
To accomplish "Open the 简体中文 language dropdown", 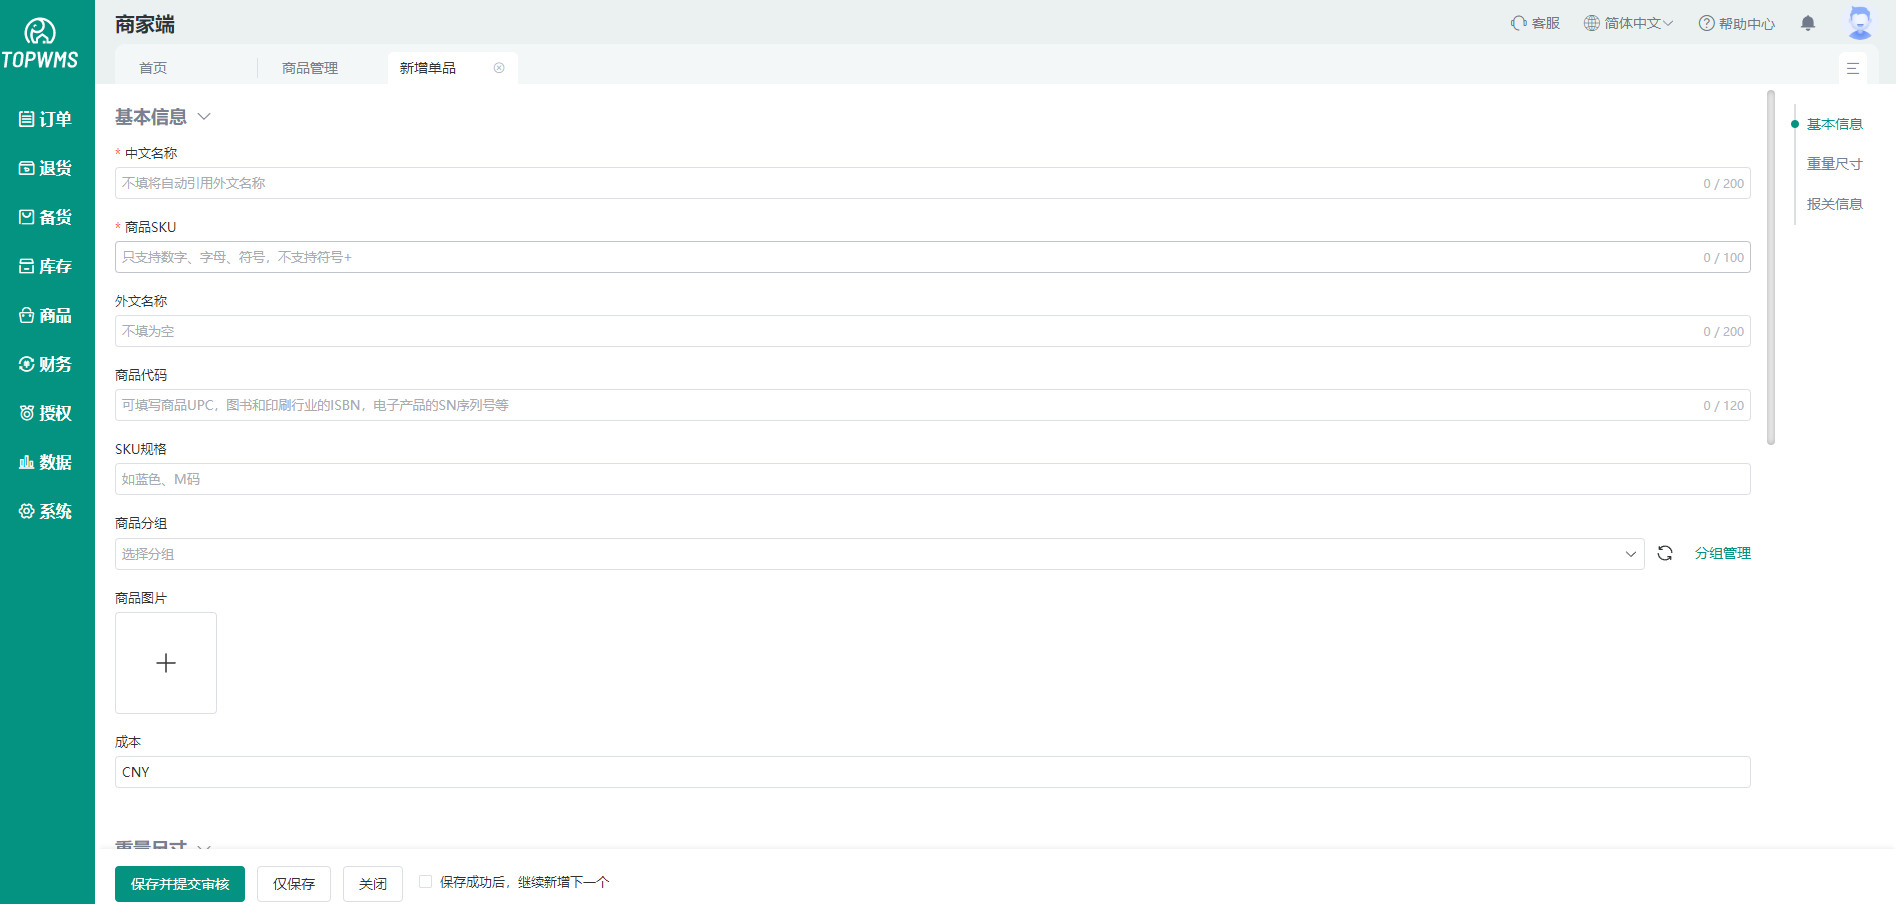I will pyautogui.click(x=1628, y=23).
